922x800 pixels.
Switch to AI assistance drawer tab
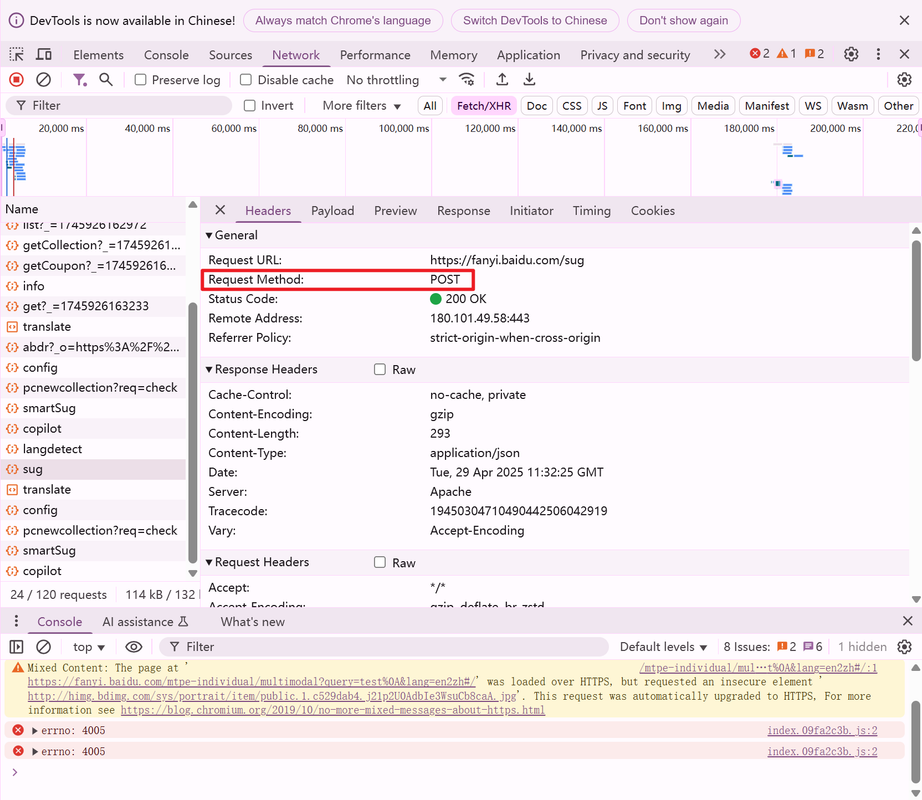(145, 621)
